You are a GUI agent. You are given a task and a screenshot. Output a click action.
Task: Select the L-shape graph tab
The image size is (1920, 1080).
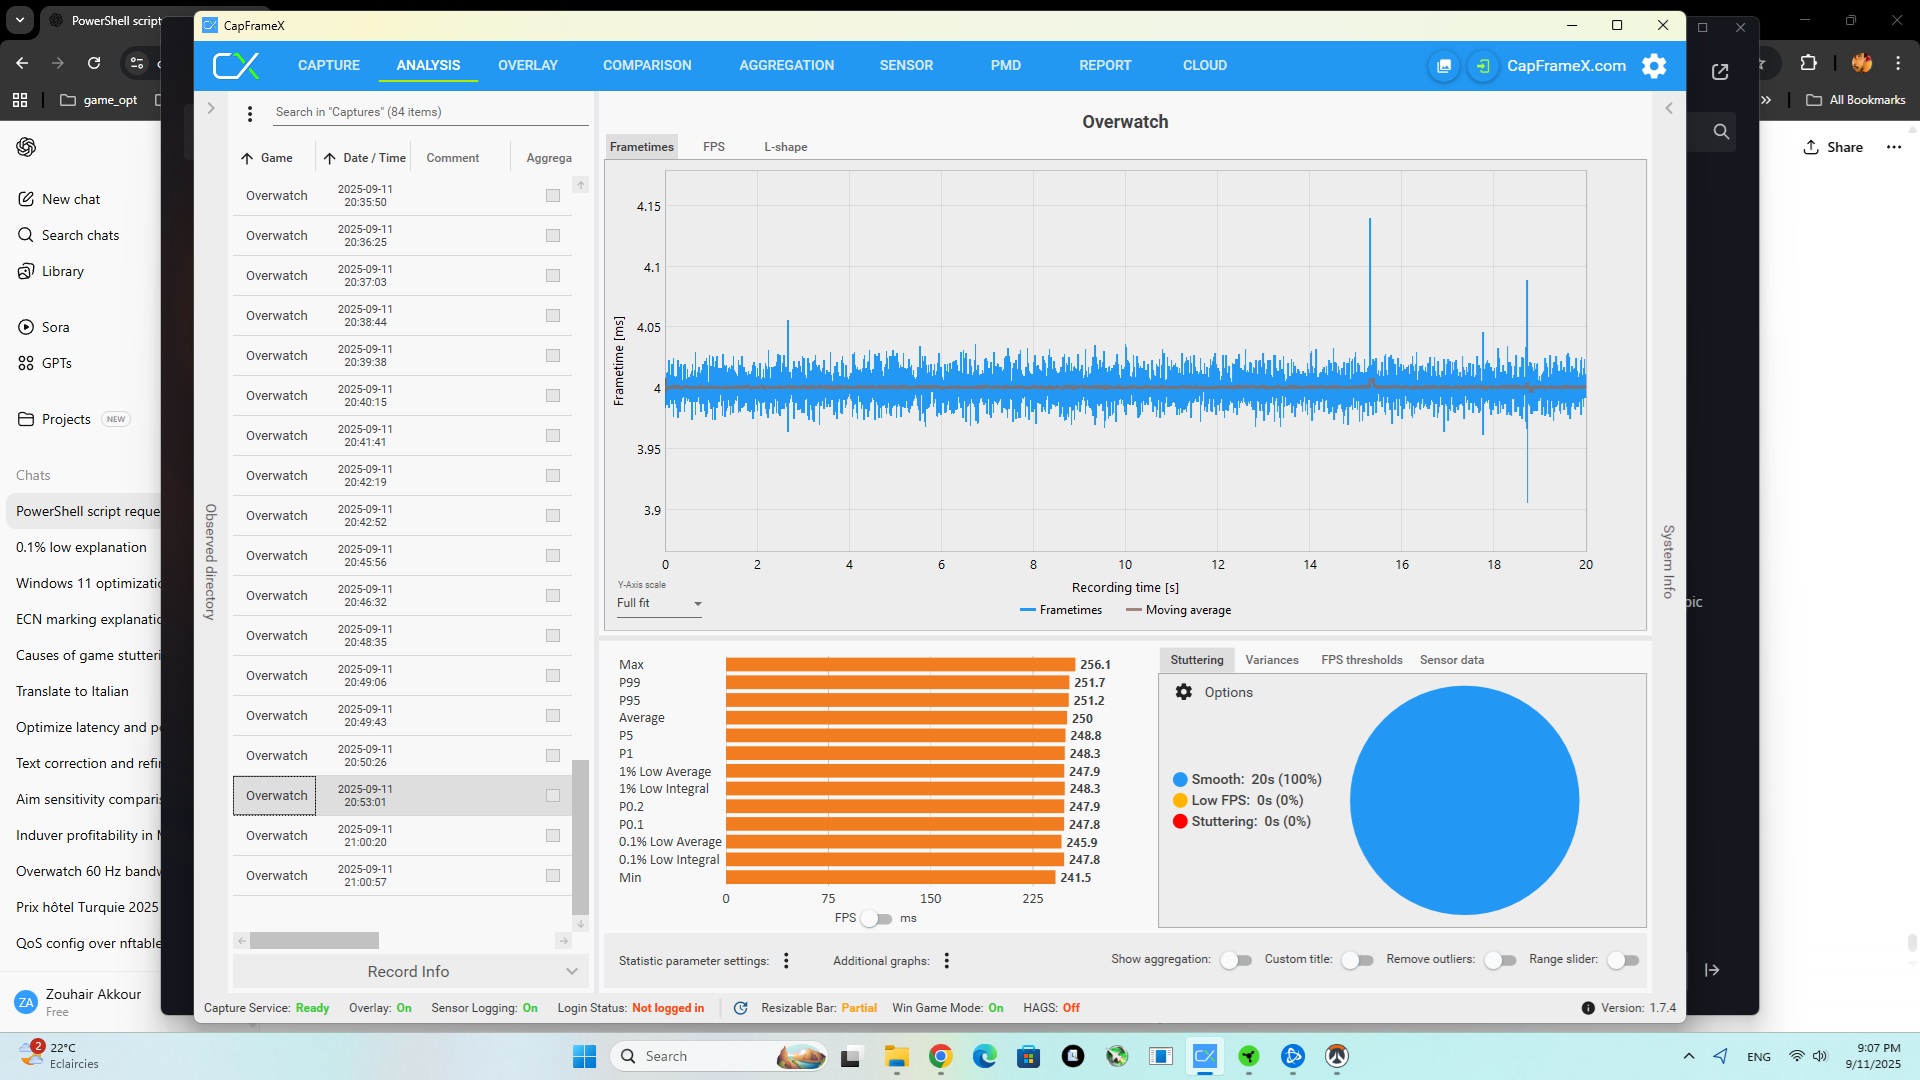point(785,147)
